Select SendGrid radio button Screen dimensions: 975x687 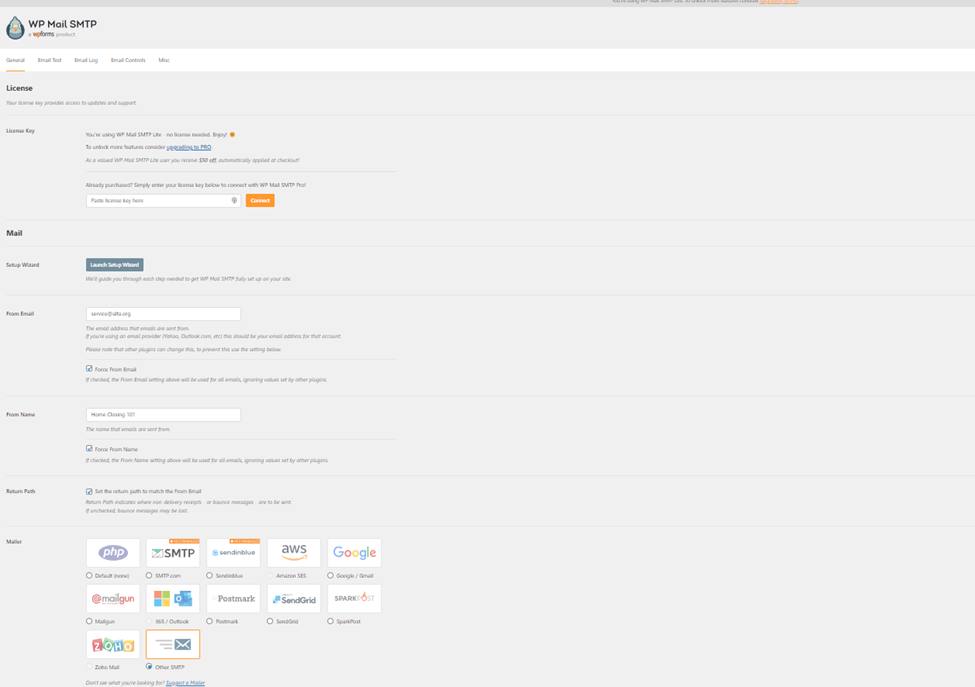[x=270, y=620]
